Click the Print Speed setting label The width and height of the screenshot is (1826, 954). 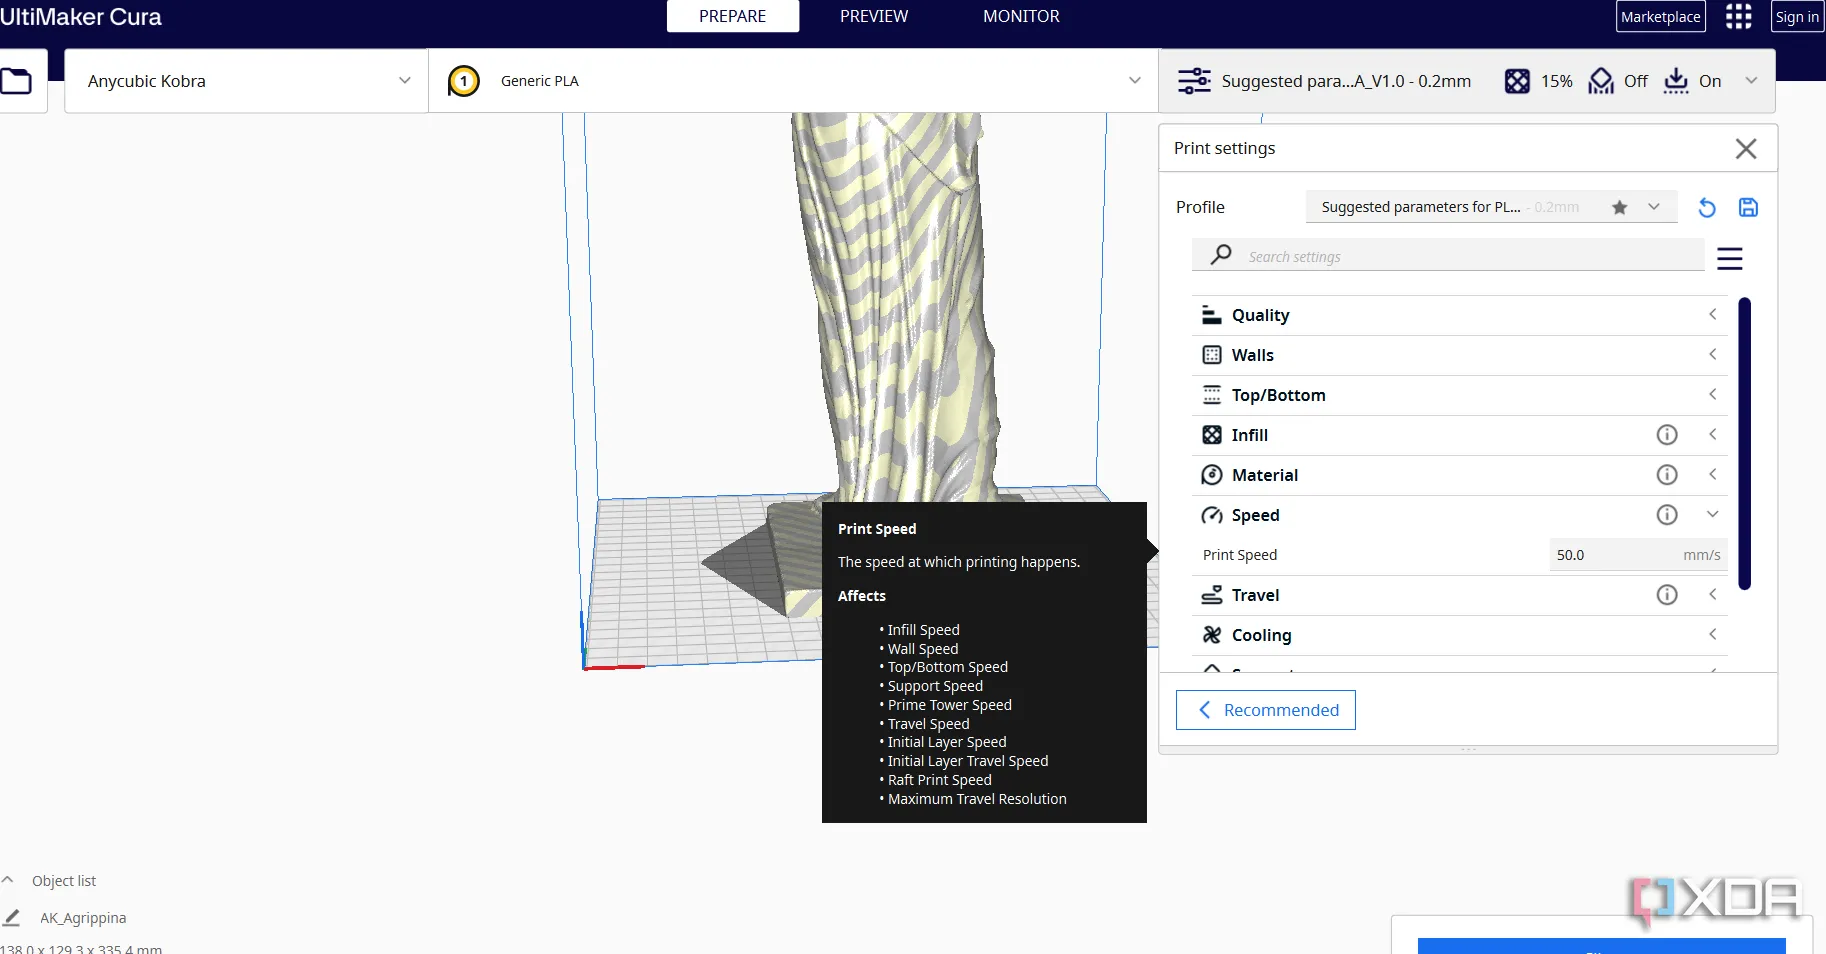tap(1240, 555)
